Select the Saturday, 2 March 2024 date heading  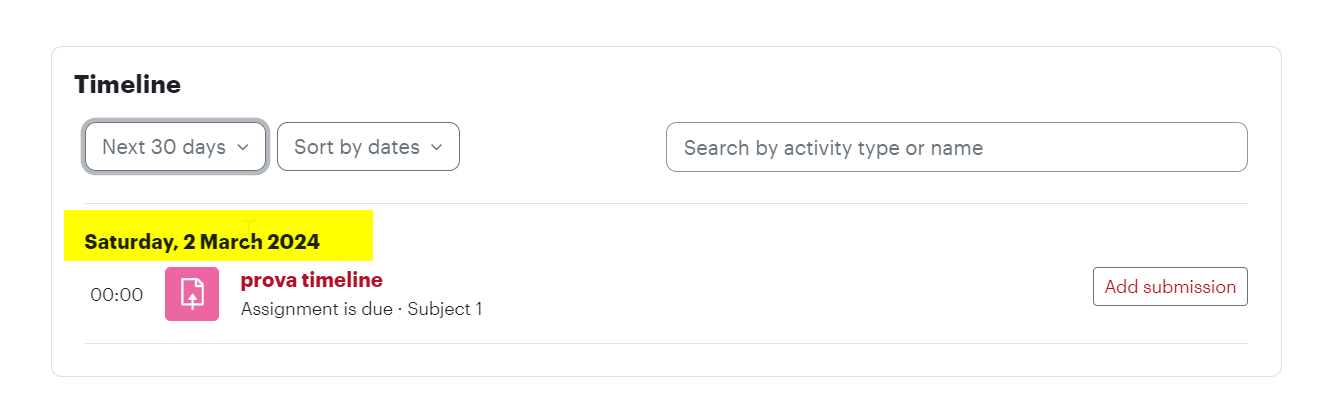click(x=202, y=241)
